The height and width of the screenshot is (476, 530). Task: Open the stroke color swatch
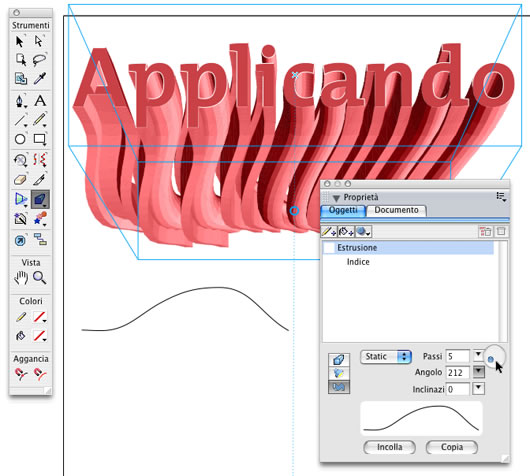(40, 317)
